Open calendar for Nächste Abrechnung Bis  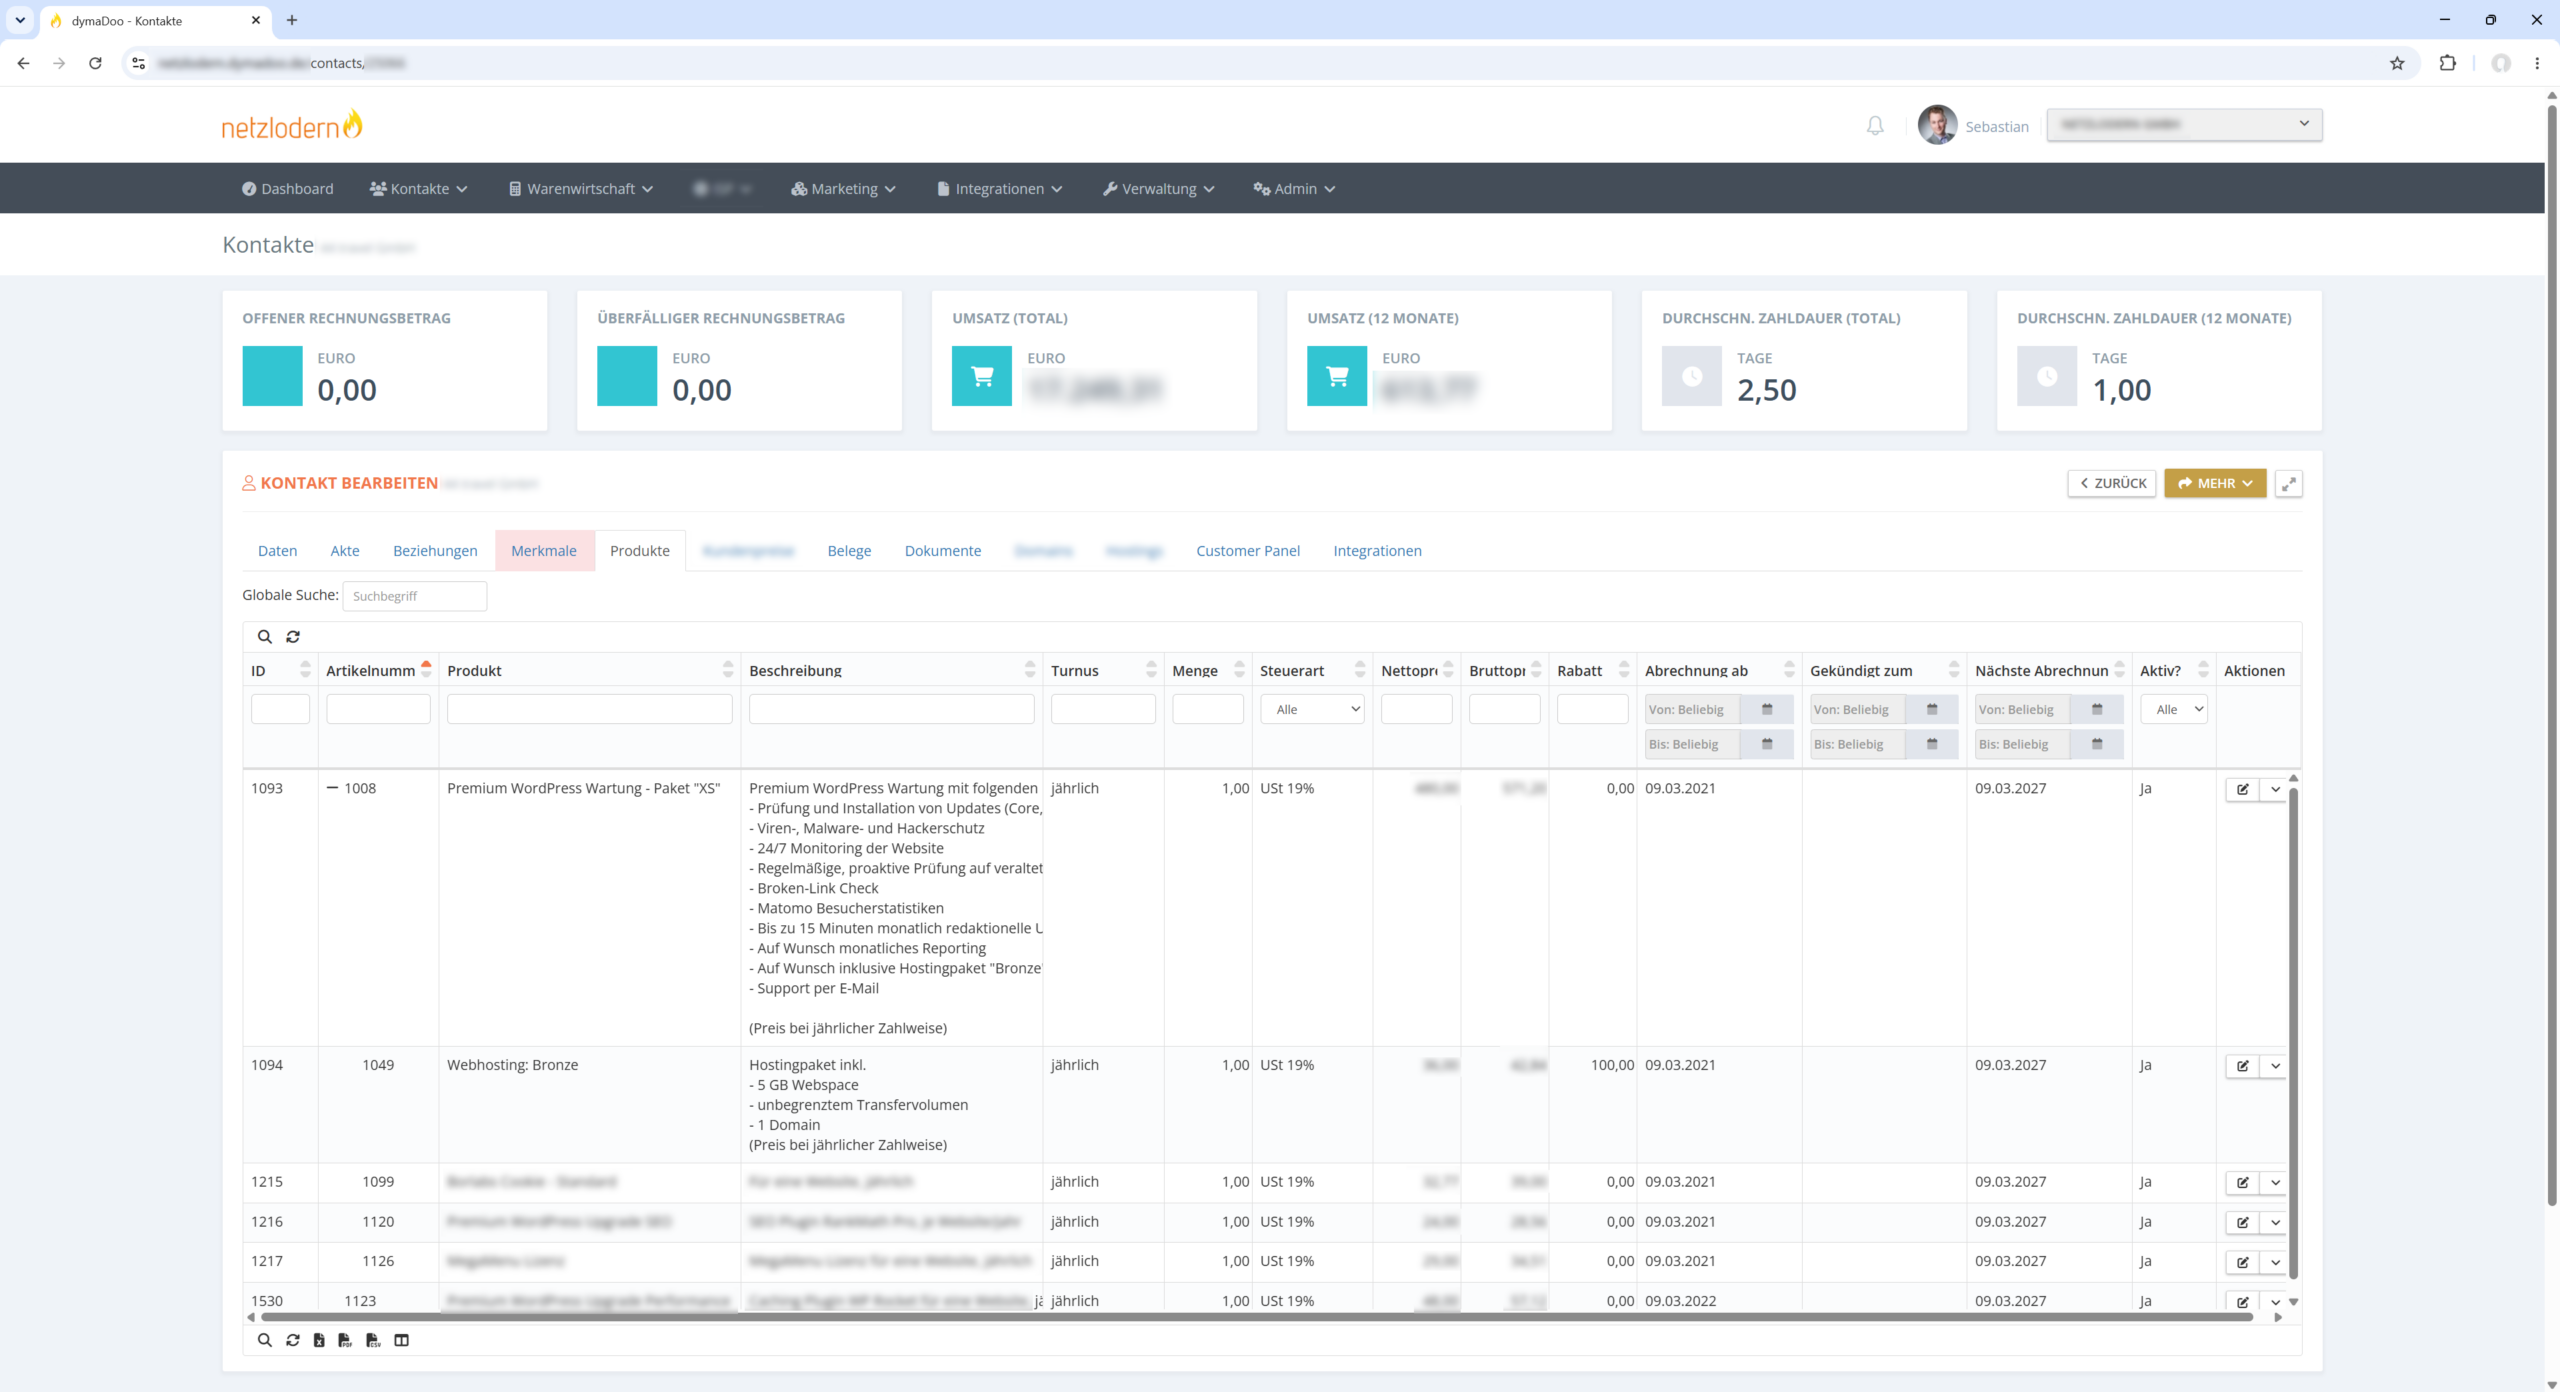click(x=2097, y=744)
